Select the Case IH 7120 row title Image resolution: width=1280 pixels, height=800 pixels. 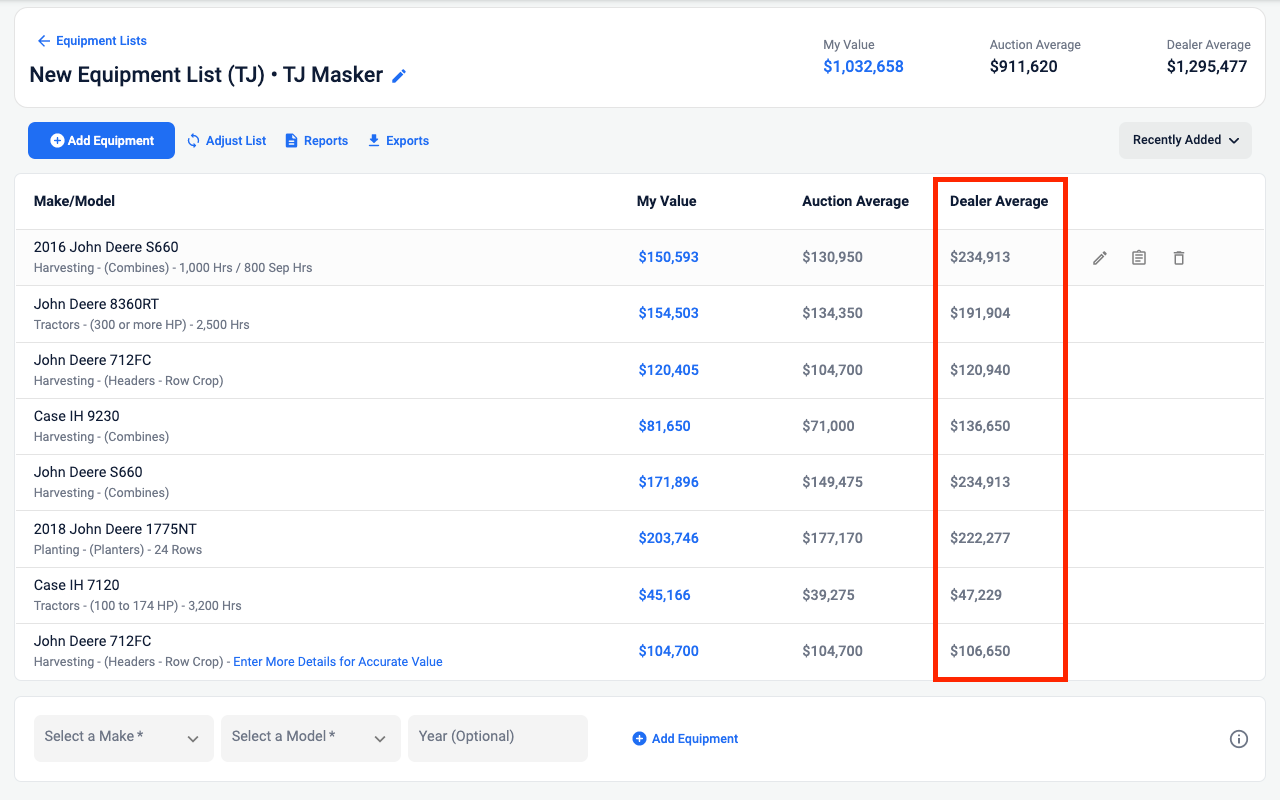[x=77, y=585]
